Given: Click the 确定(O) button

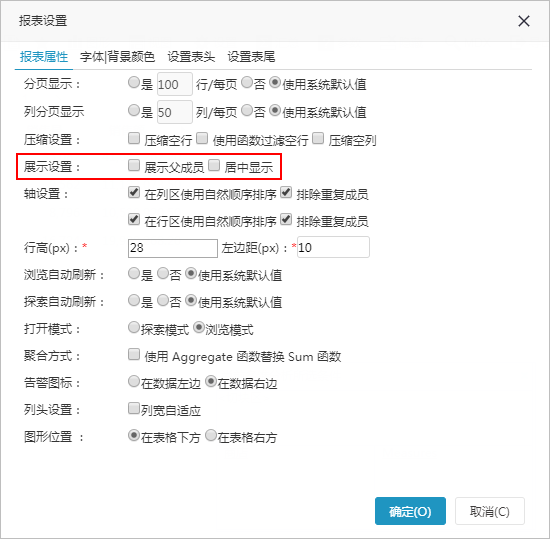Looking at the screenshot, I should [410, 511].
